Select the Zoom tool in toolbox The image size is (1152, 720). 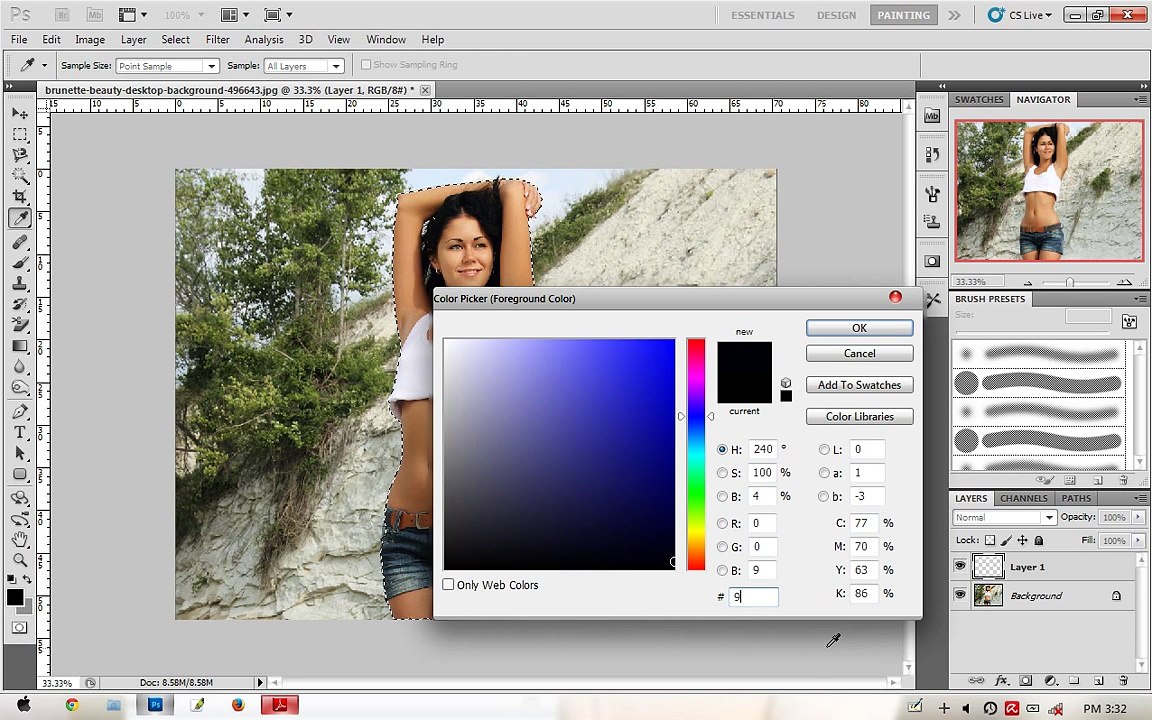coord(20,560)
